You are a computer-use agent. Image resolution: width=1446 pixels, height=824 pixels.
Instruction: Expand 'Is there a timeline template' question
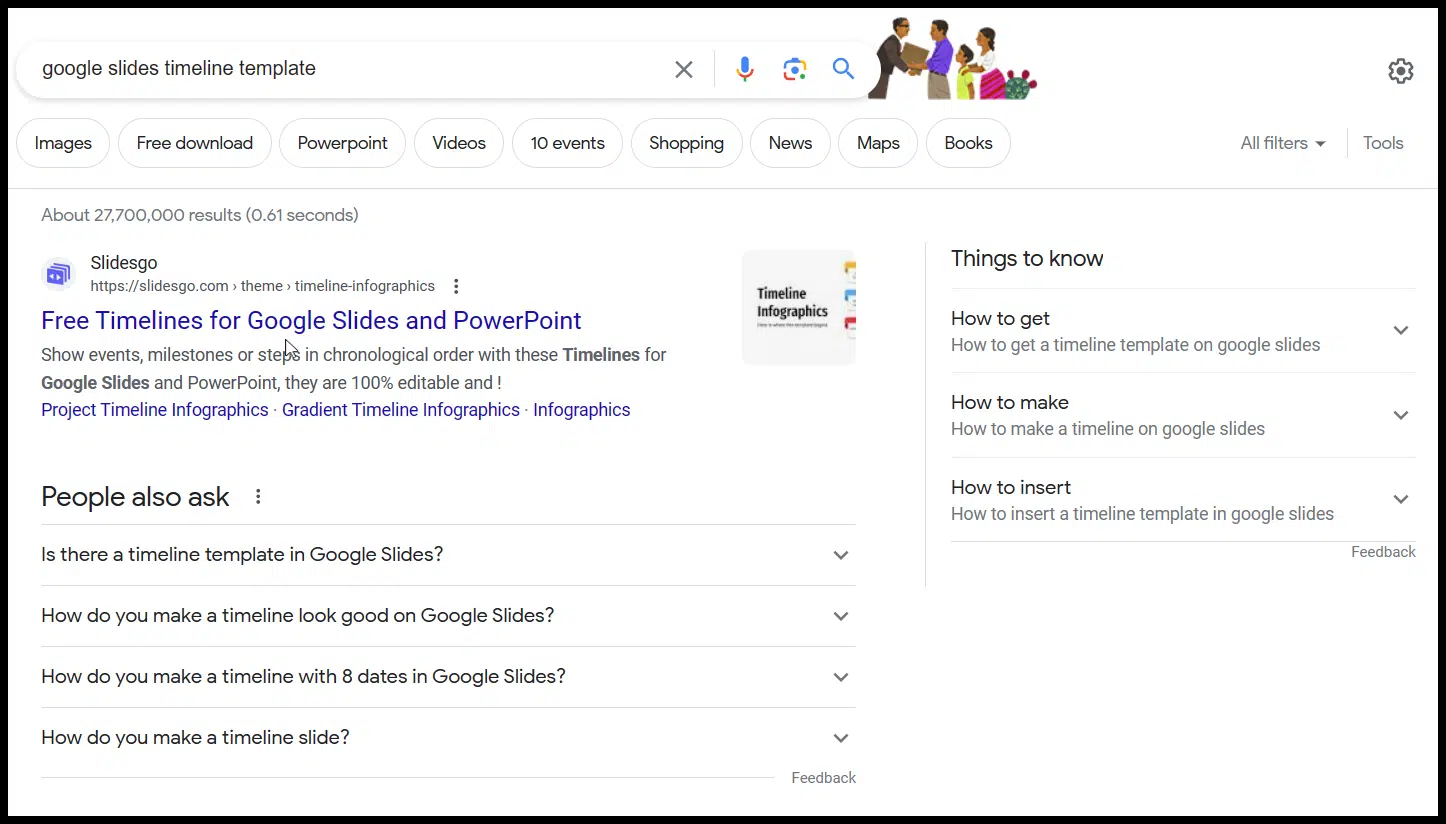840,555
